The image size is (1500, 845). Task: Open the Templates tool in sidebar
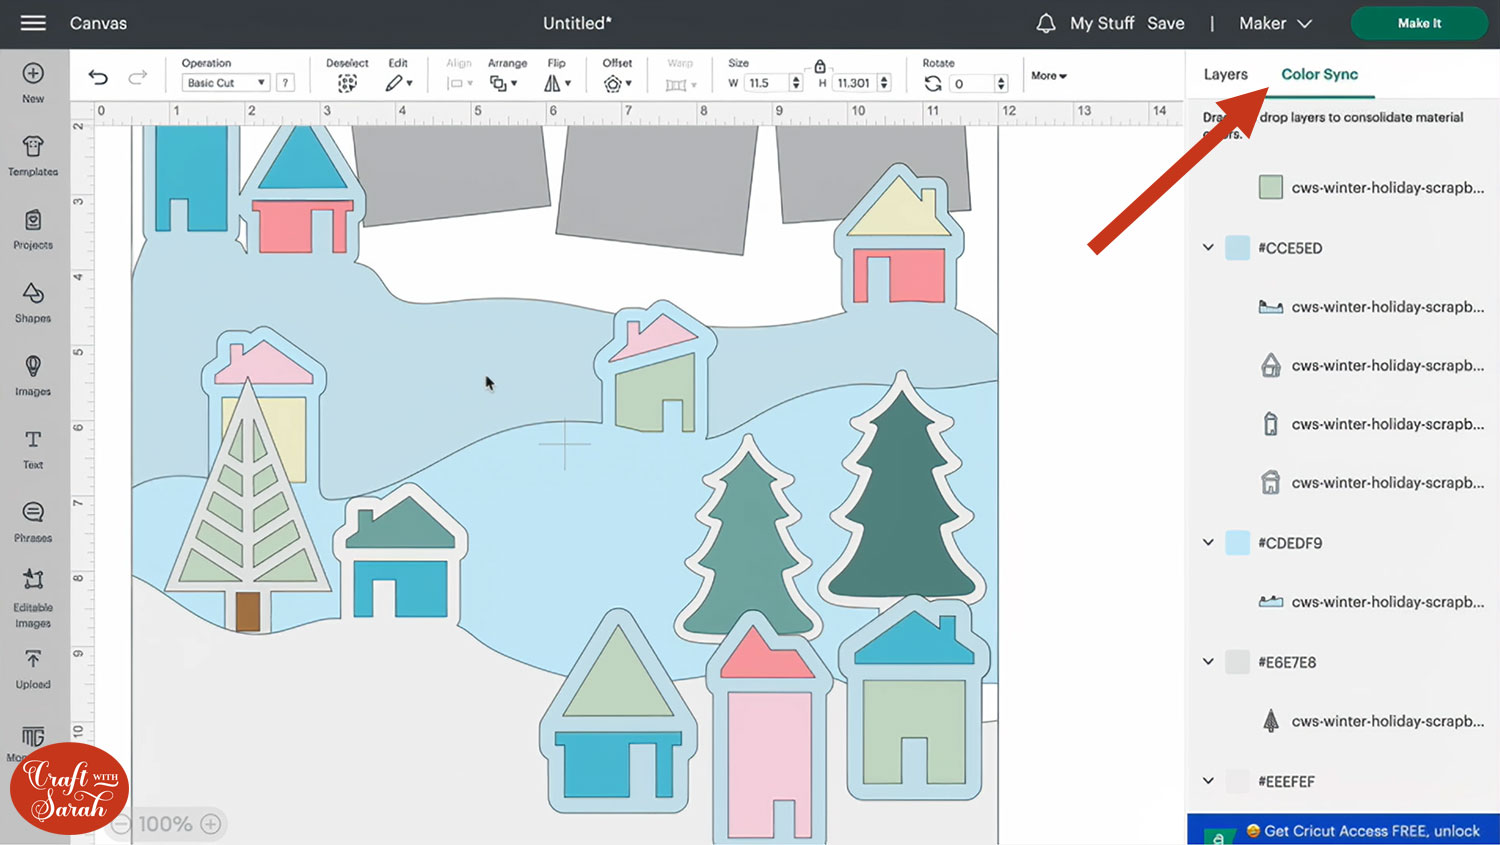point(33,156)
